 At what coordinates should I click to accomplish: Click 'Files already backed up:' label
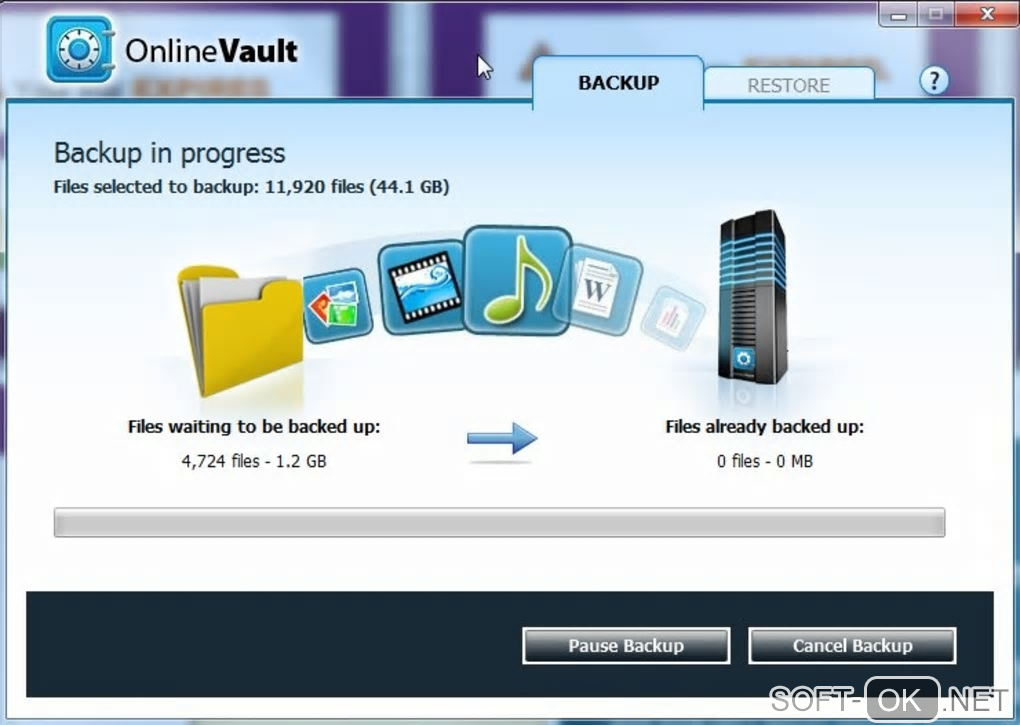pos(764,427)
